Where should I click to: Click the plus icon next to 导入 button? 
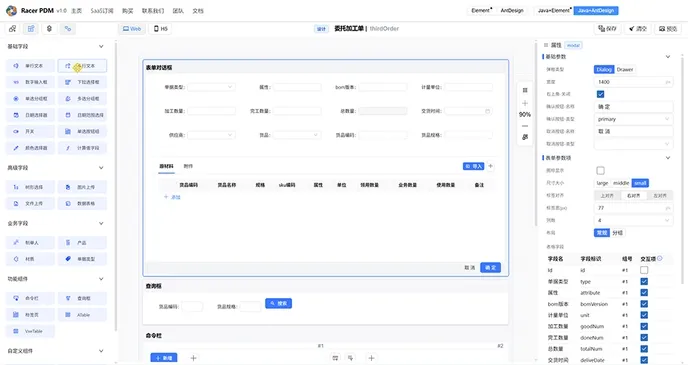point(491,166)
